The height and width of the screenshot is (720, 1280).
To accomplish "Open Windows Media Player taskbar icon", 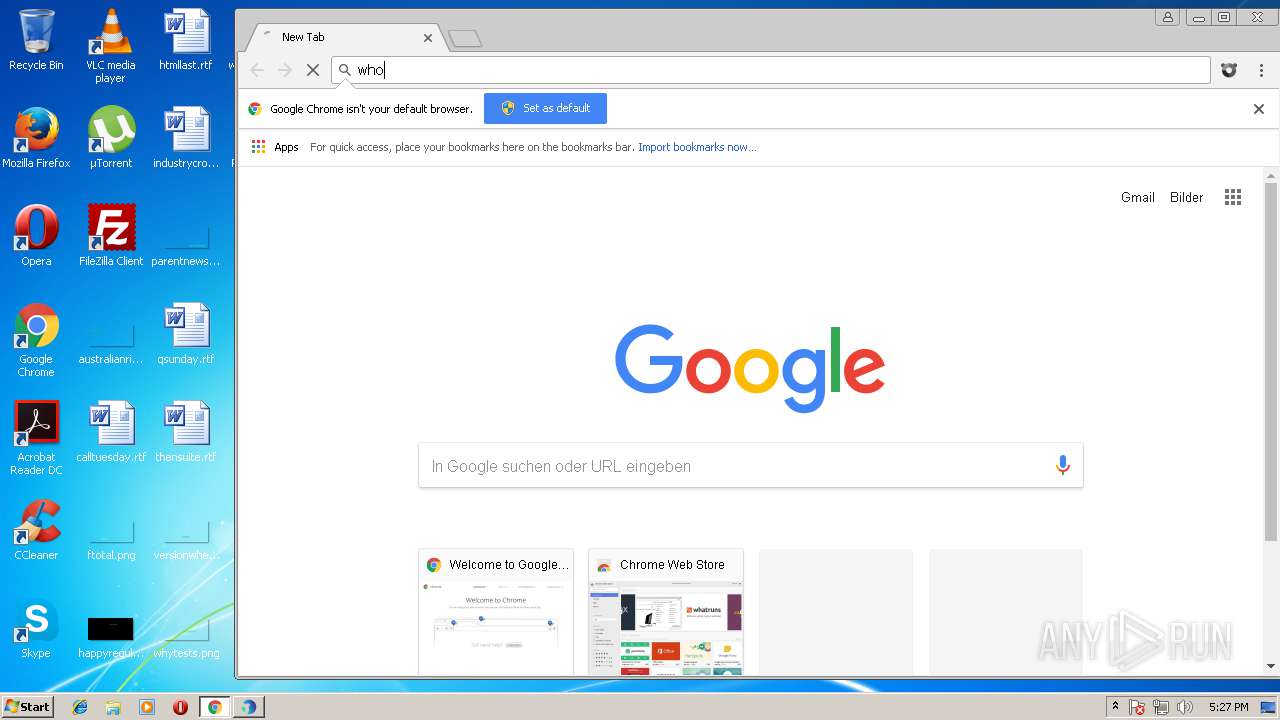I will point(147,707).
